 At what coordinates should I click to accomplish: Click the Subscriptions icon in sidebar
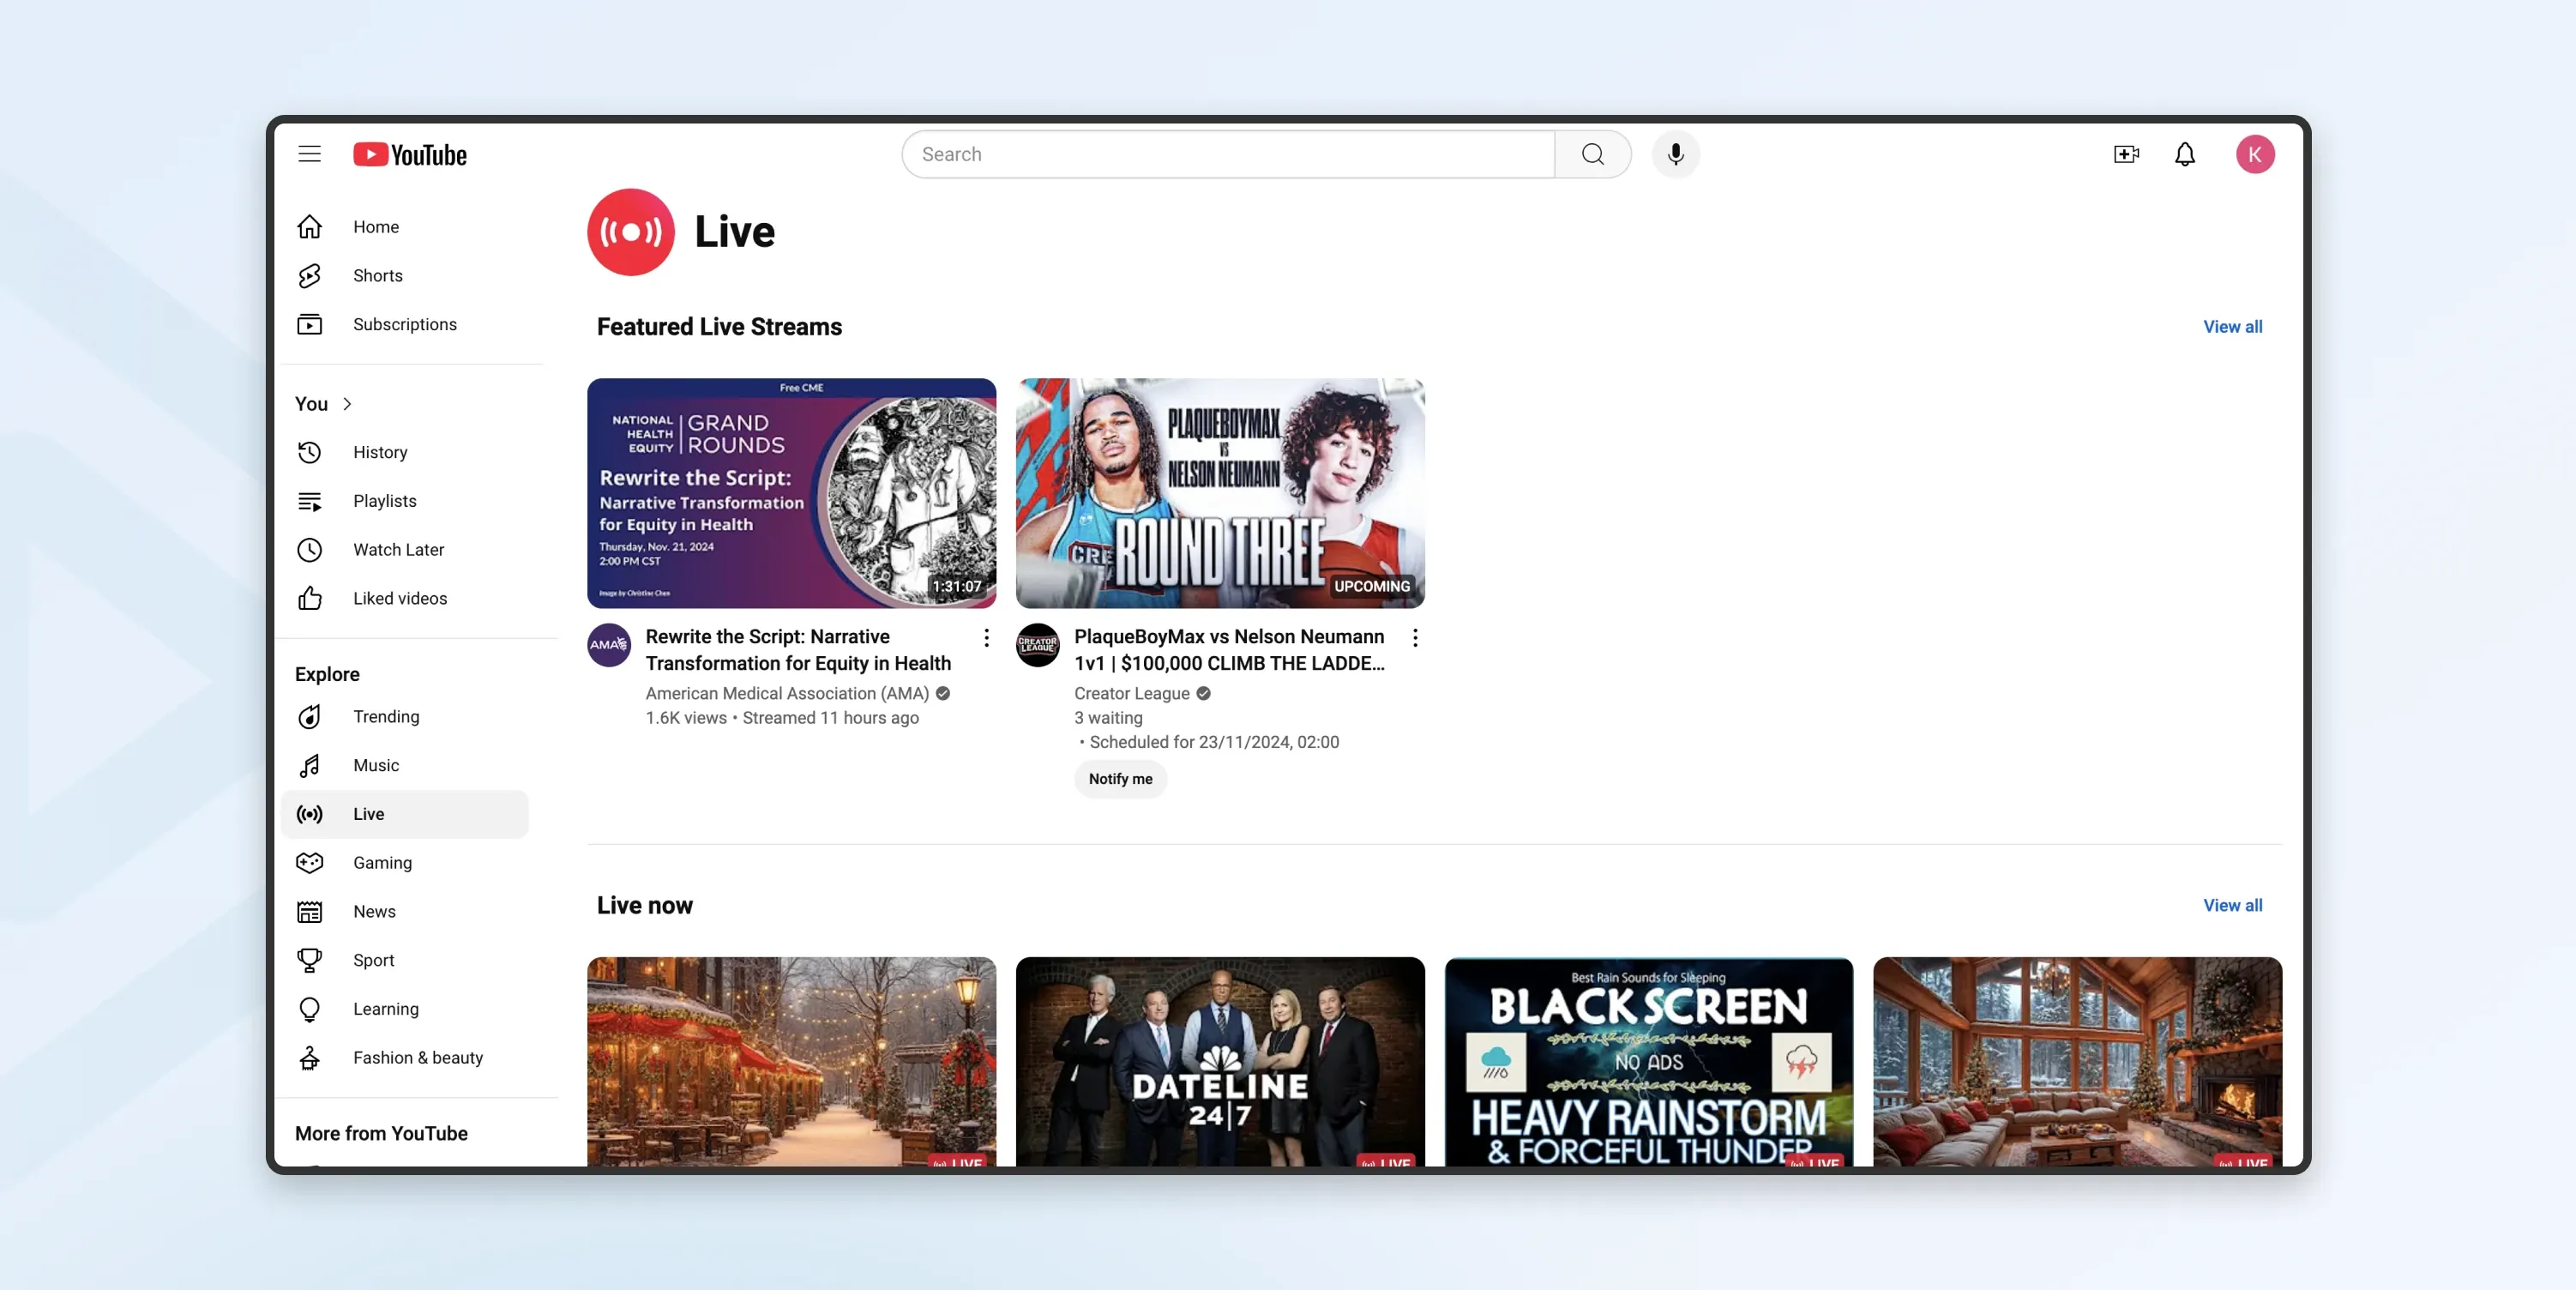coord(309,324)
